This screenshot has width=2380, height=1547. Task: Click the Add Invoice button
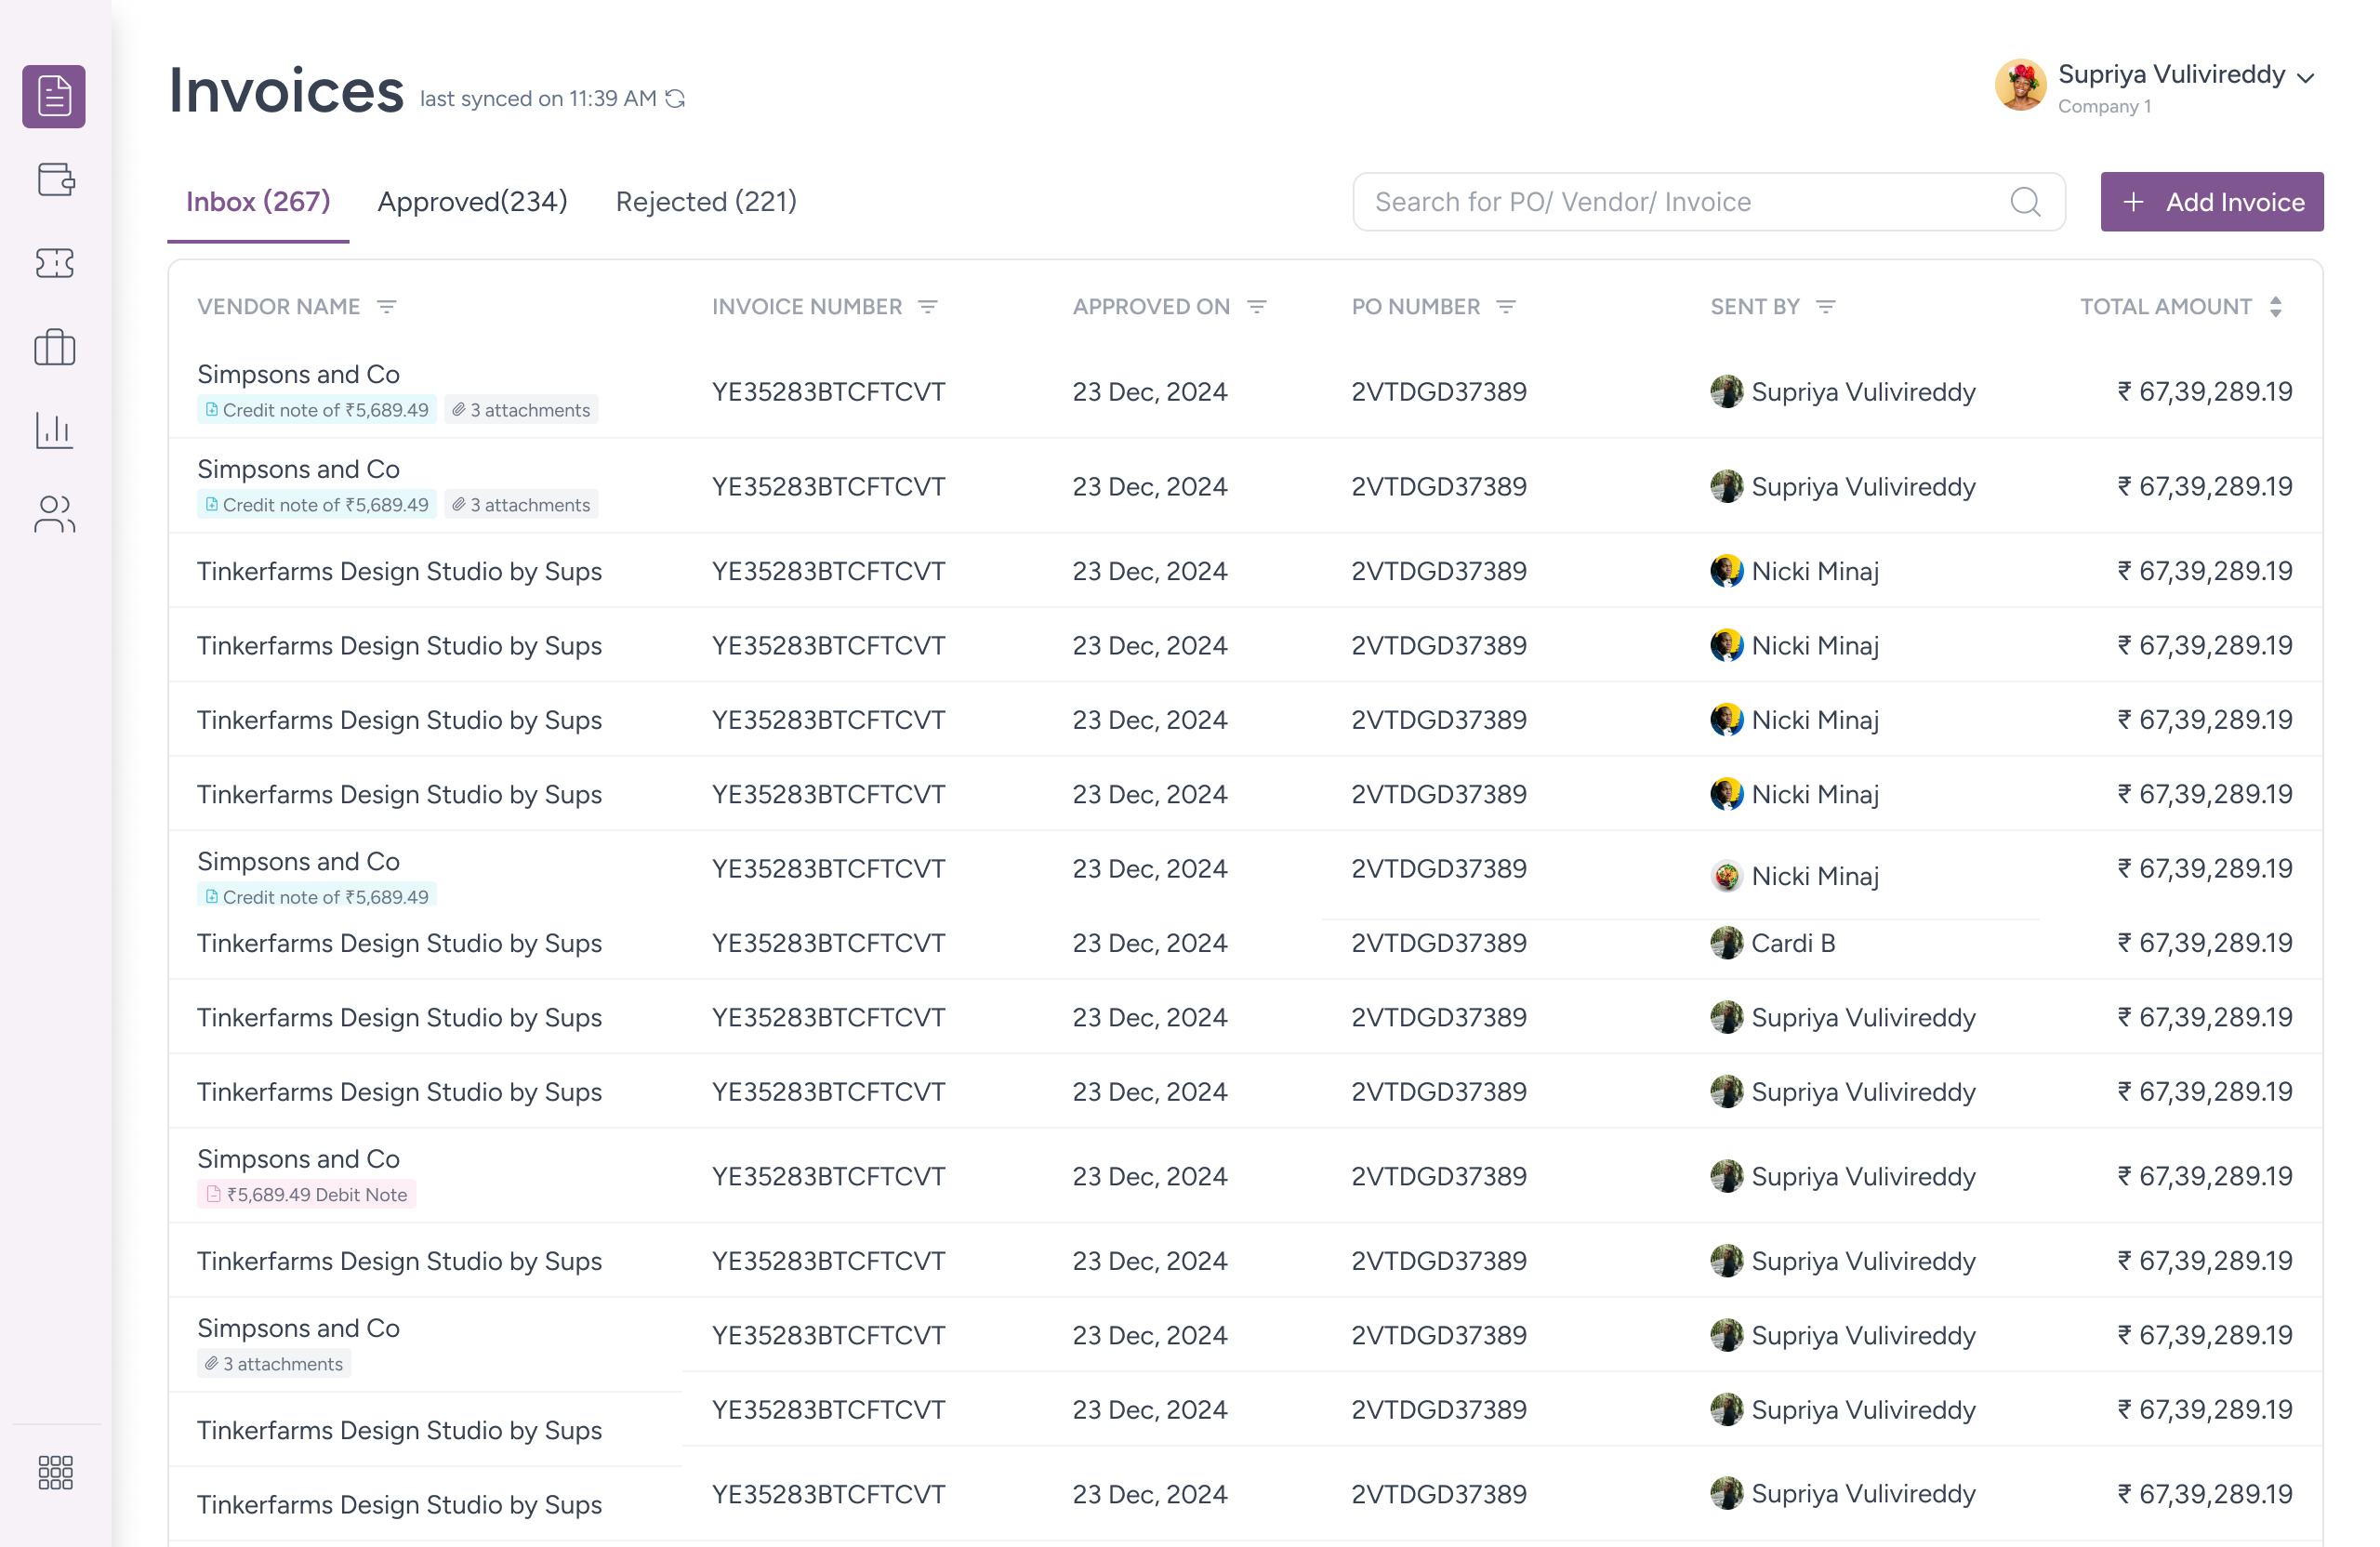2211,202
